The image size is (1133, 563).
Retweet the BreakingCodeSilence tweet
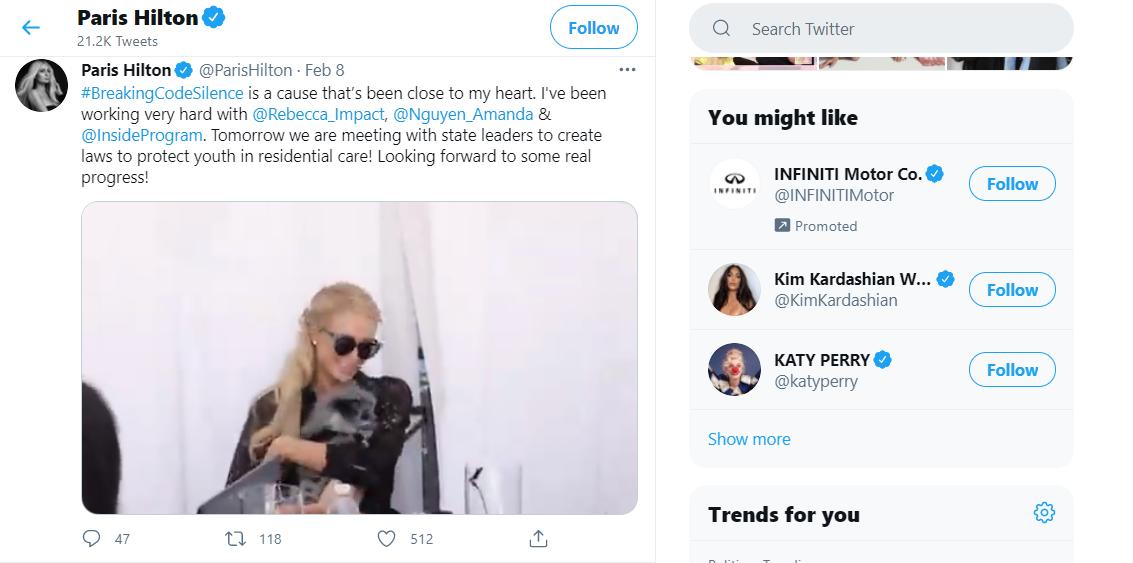[x=237, y=539]
